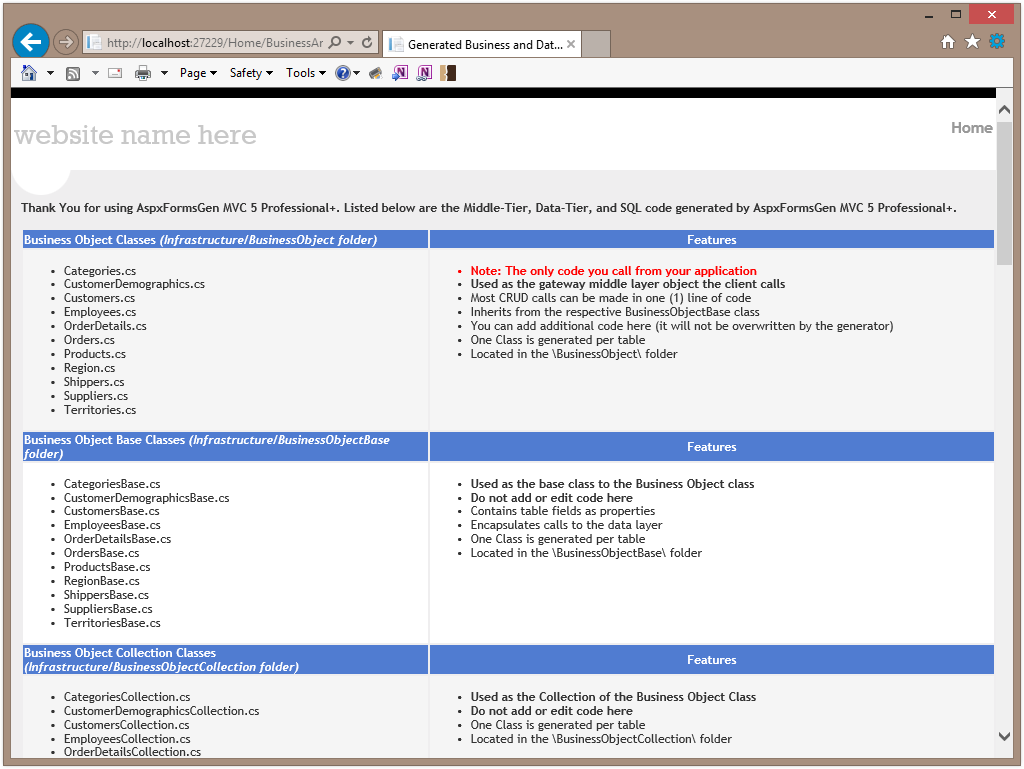Screen dimensions: 1024x769
Task: Click the 'Products.cs' list item
Action: [95, 354]
